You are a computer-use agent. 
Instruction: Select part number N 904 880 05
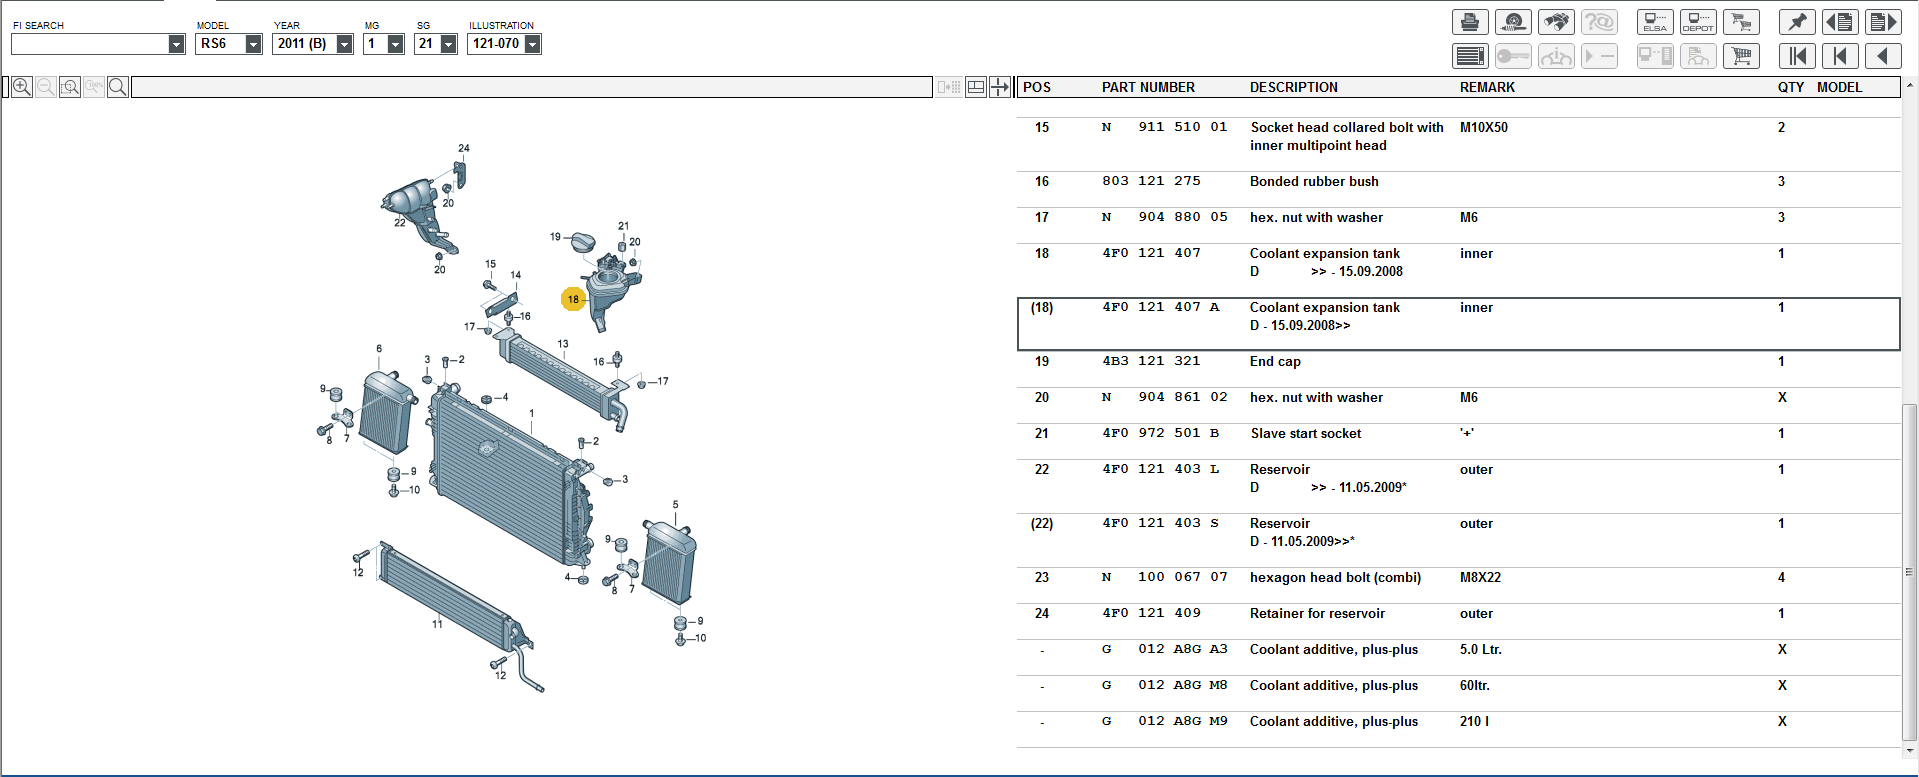click(x=1164, y=217)
